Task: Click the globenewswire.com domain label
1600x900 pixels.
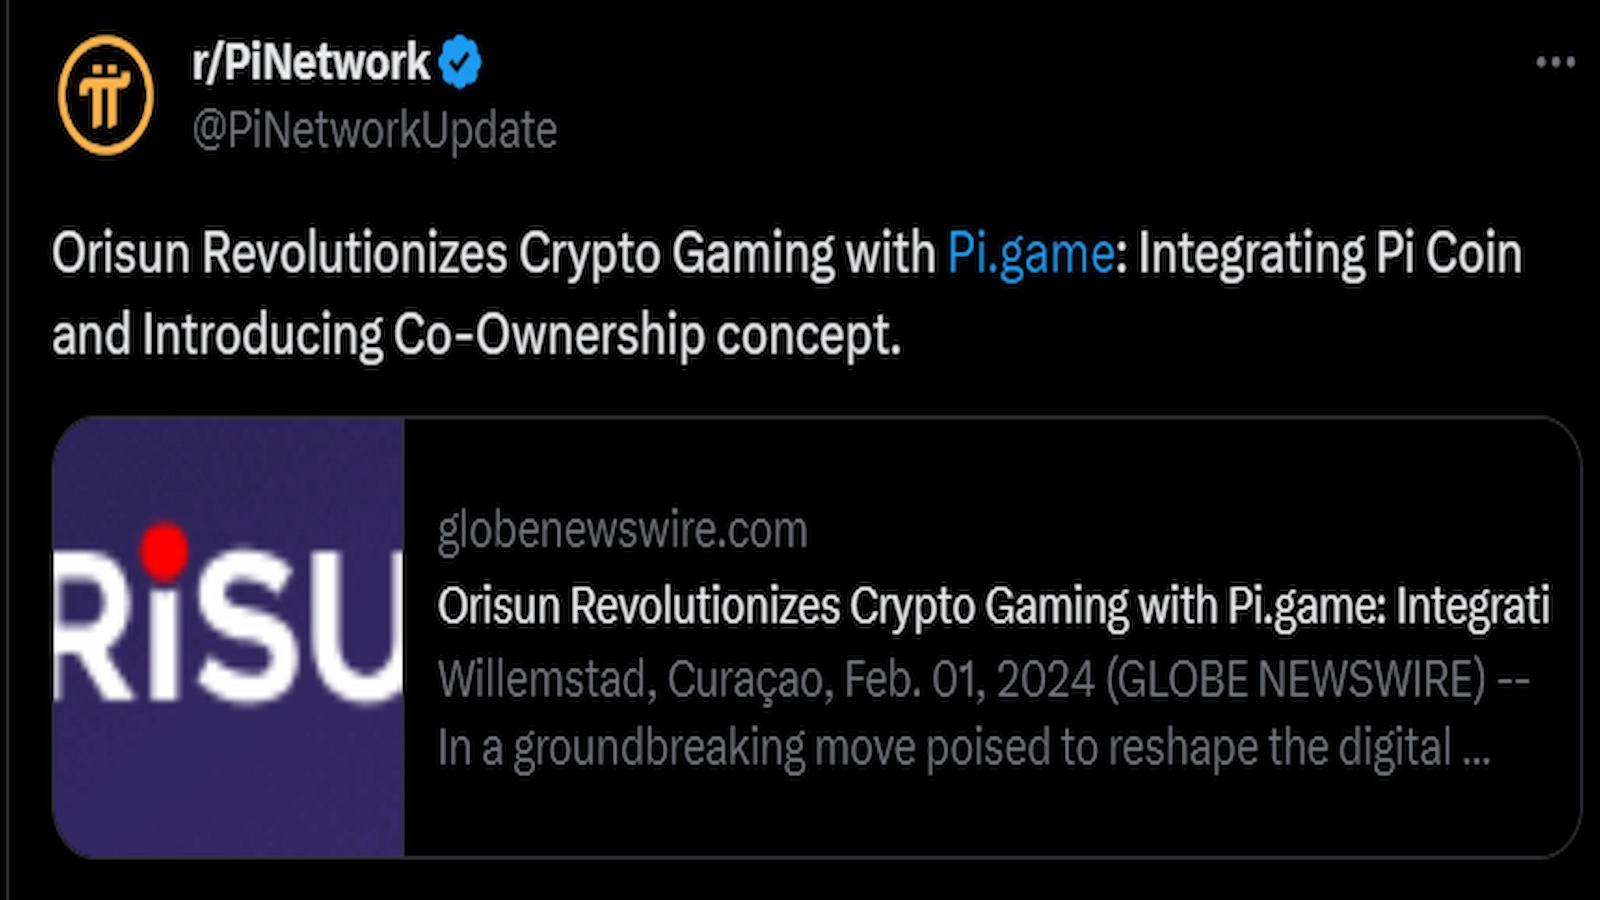Action: point(622,531)
